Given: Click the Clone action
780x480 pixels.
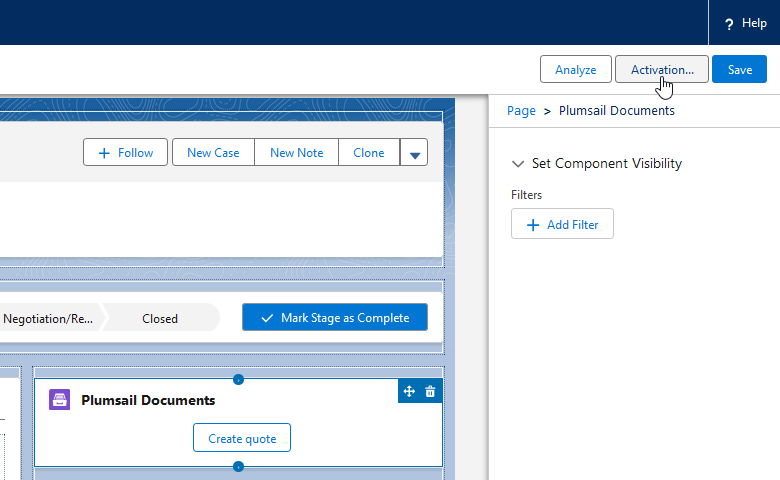Looking at the screenshot, I should pyautogui.click(x=369, y=152).
